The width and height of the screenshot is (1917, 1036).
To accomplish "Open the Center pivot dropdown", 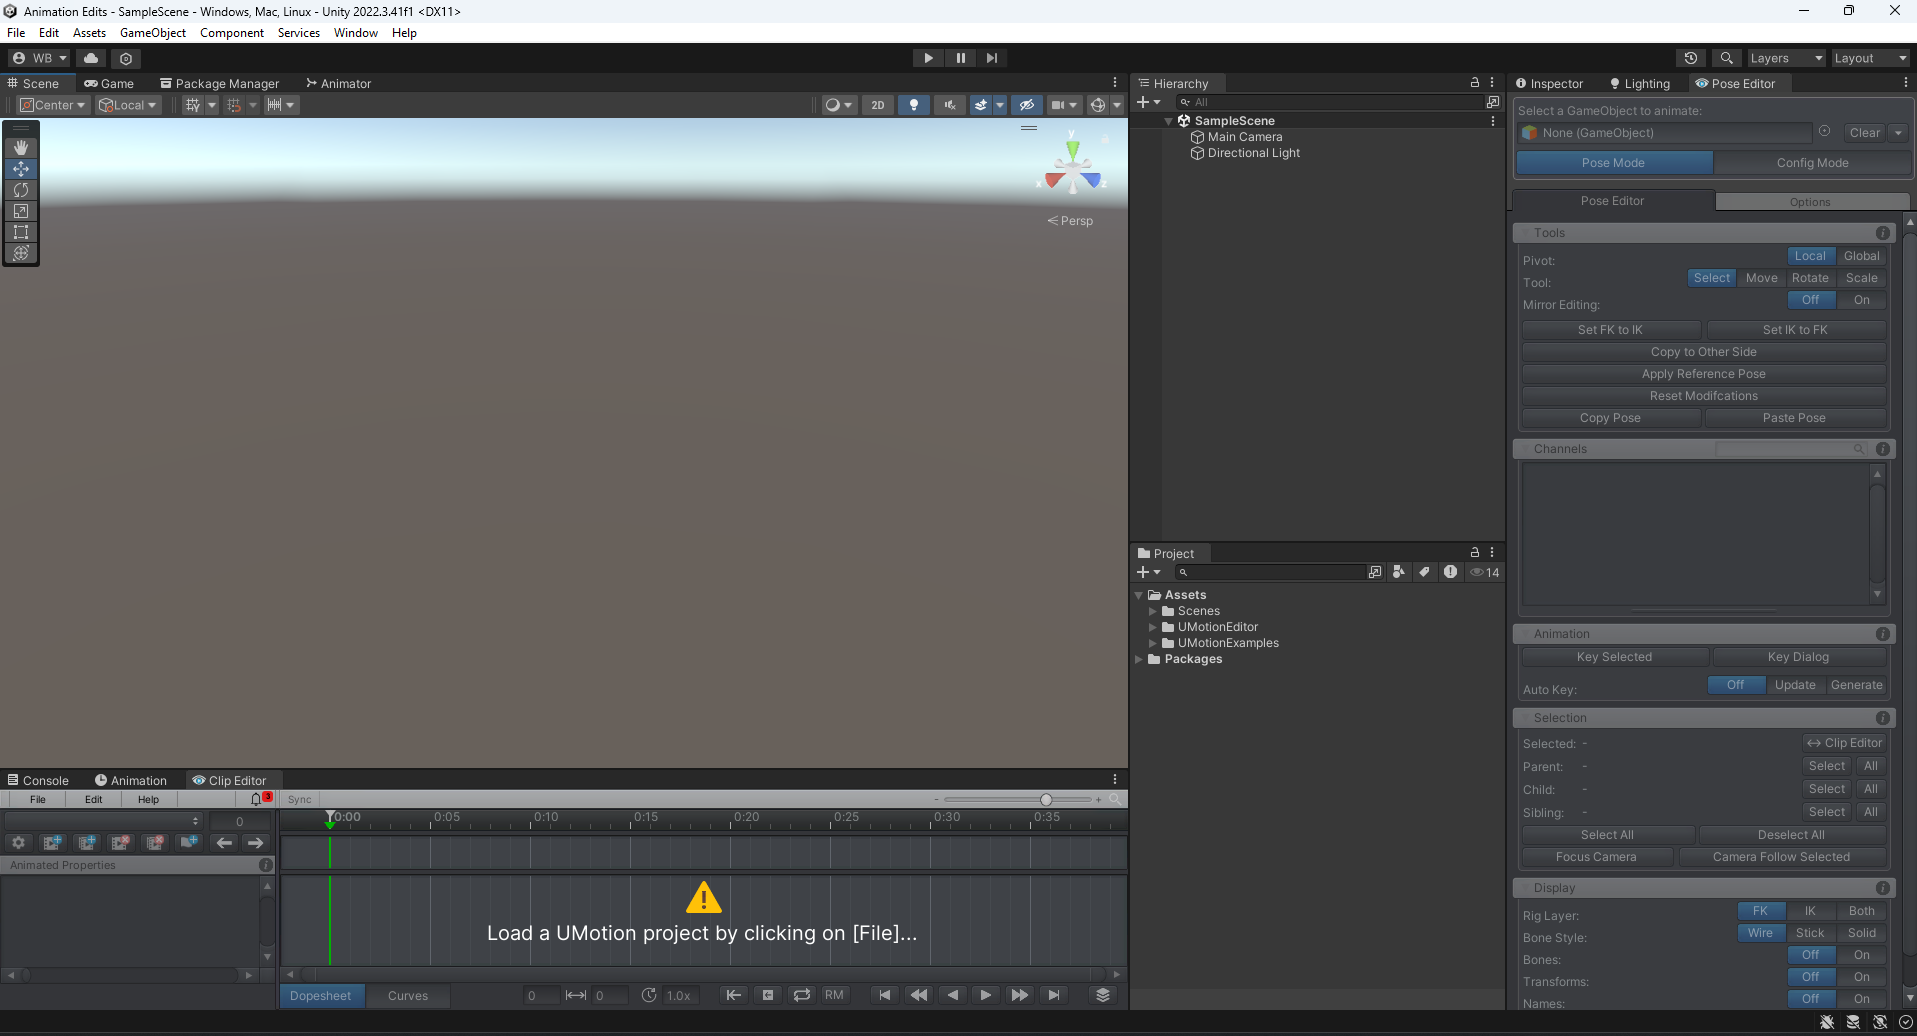I will (53, 105).
